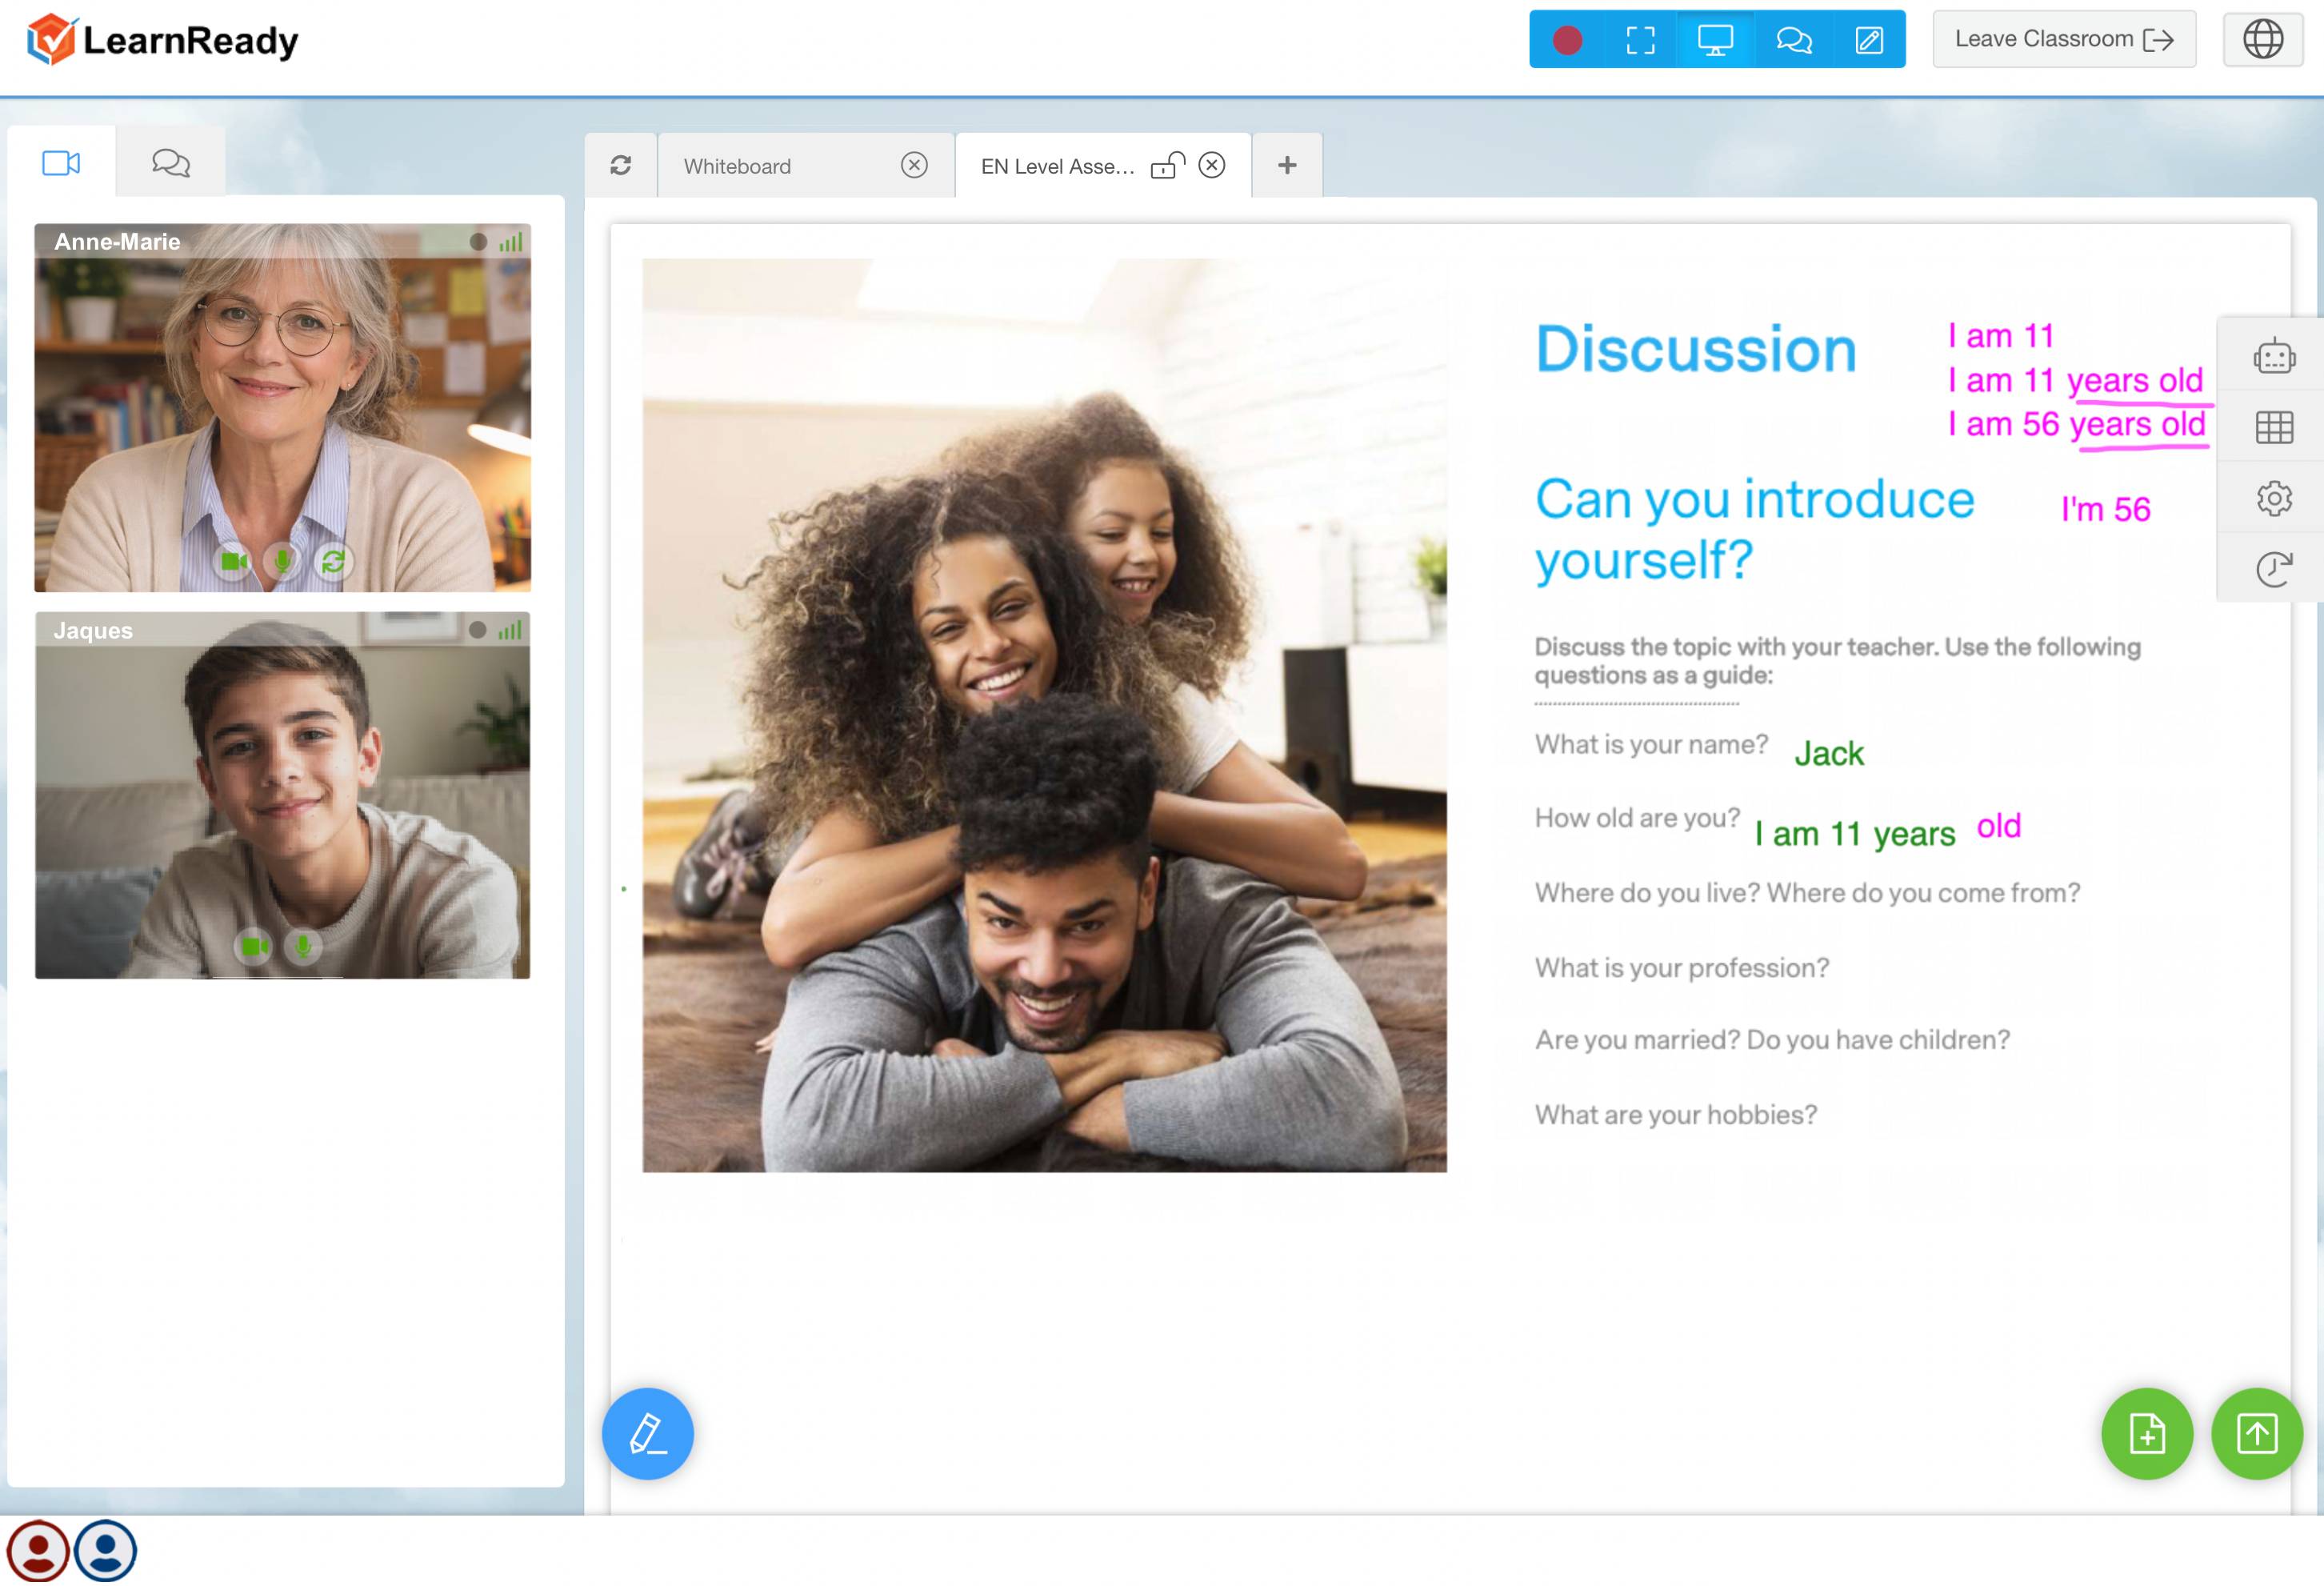Screen dimensions: 2324x1586
Task: Mute Jaques' microphone
Action: [x=303, y=946]
